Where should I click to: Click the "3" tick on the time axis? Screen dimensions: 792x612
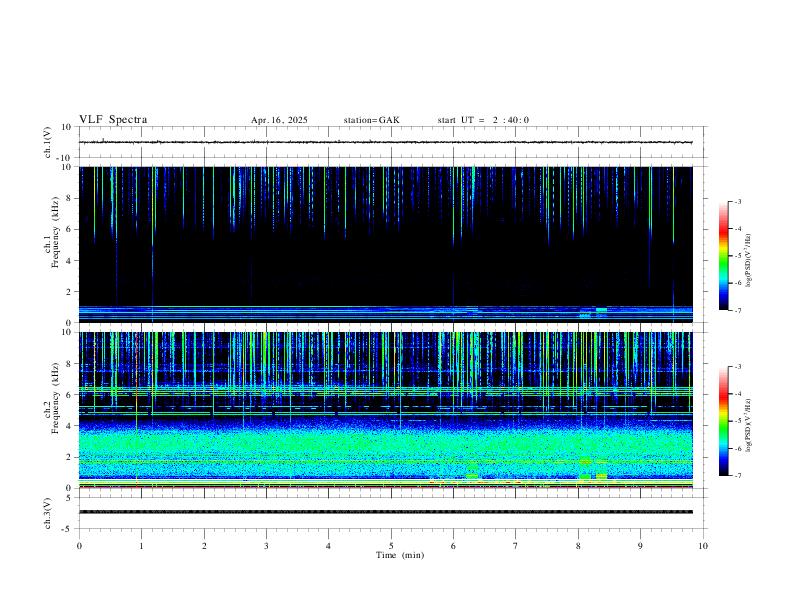pos(266,546)
